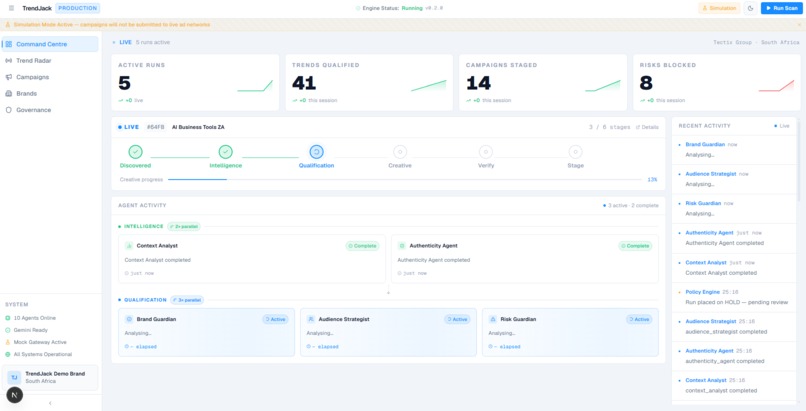Click the Qualification 3+ parallel tag
Viewport: 806px width, 411px height.
point(187,300)
